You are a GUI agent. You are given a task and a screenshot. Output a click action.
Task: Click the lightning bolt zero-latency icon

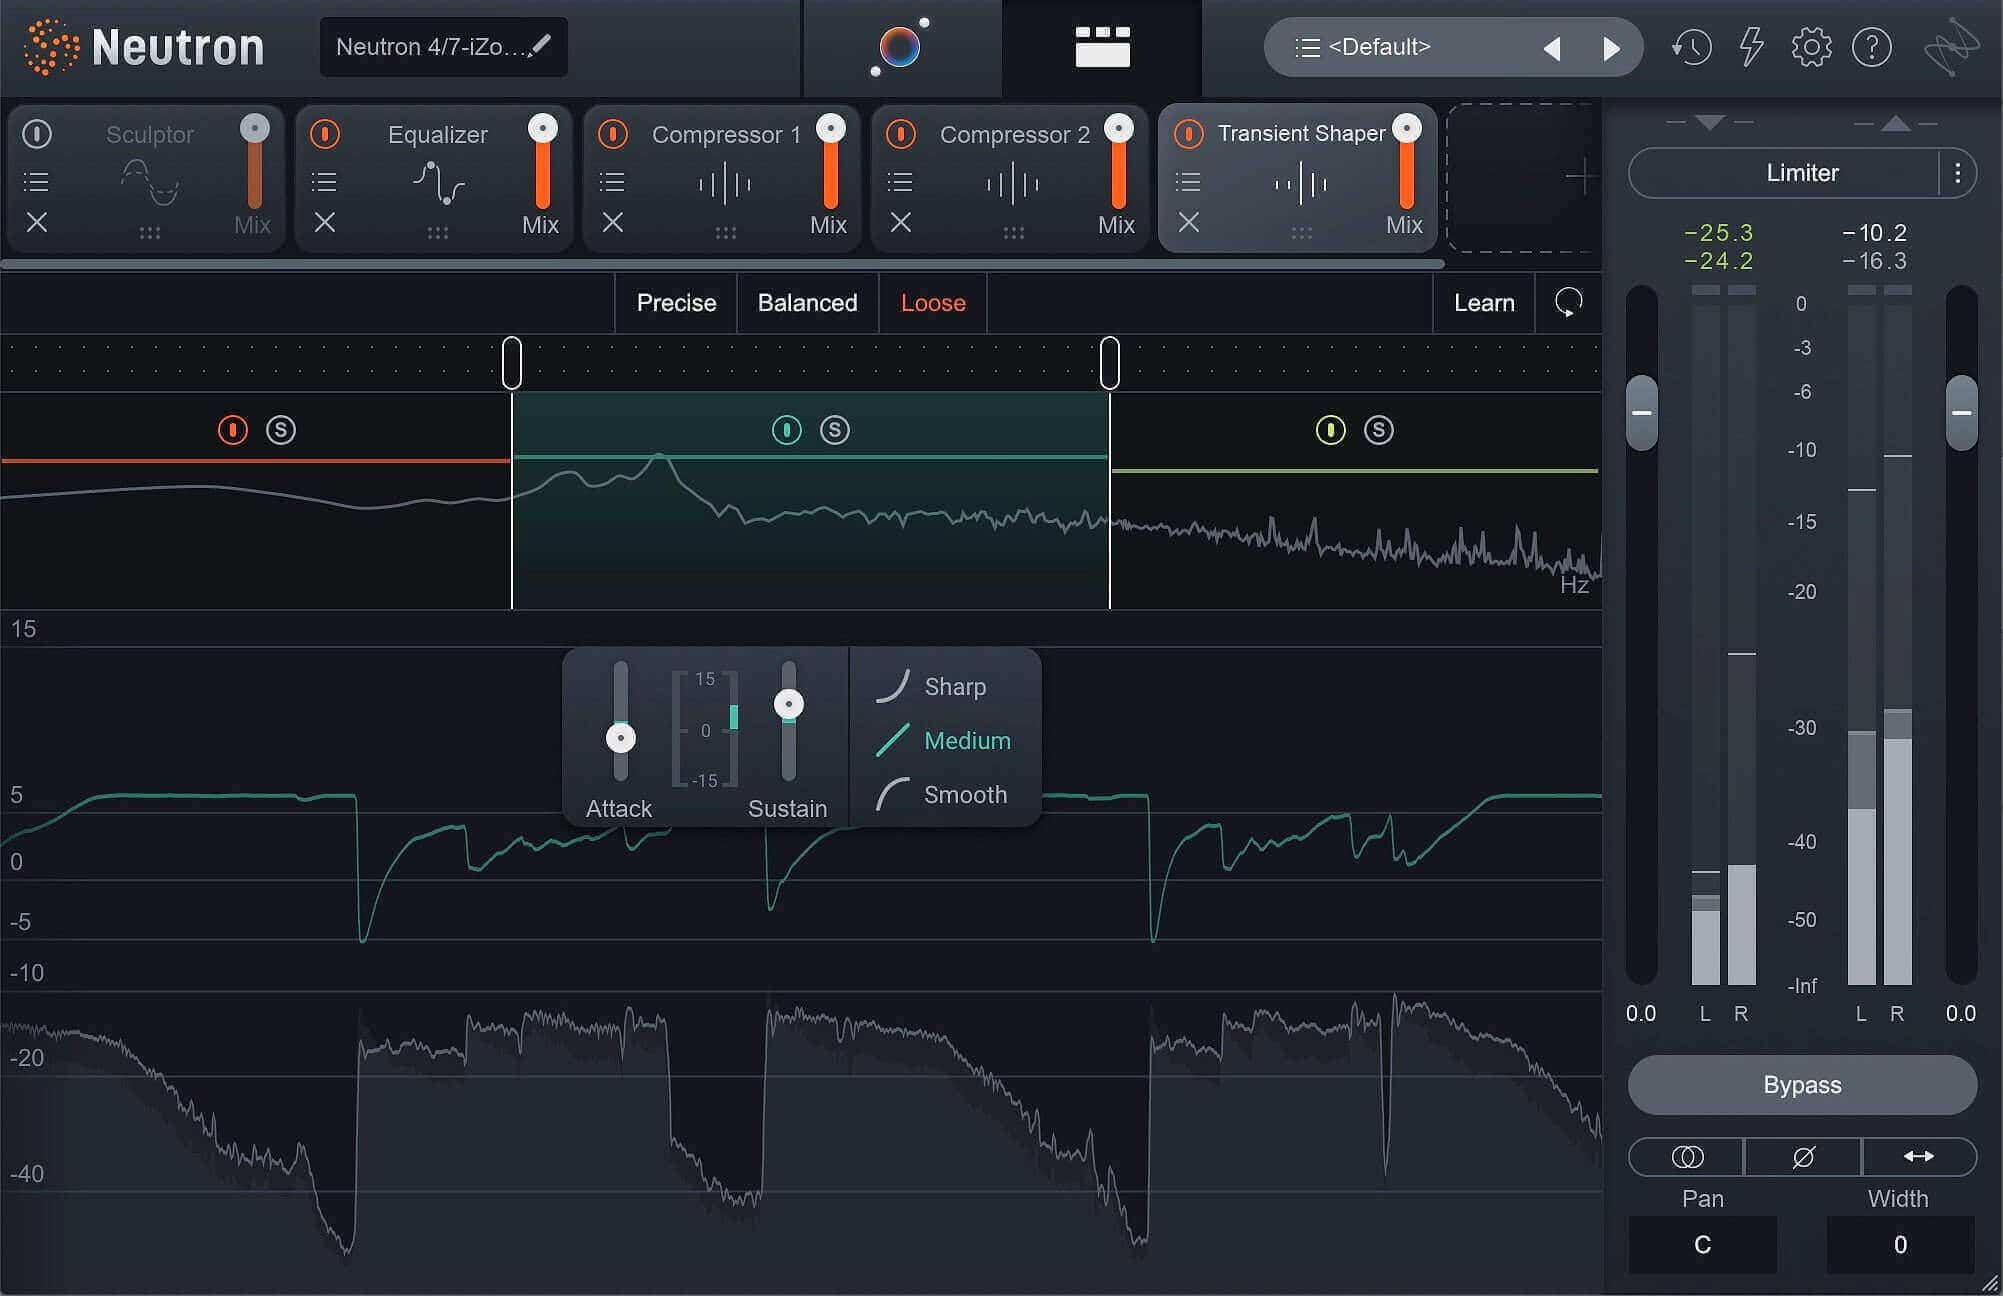tap(1751, 47)
